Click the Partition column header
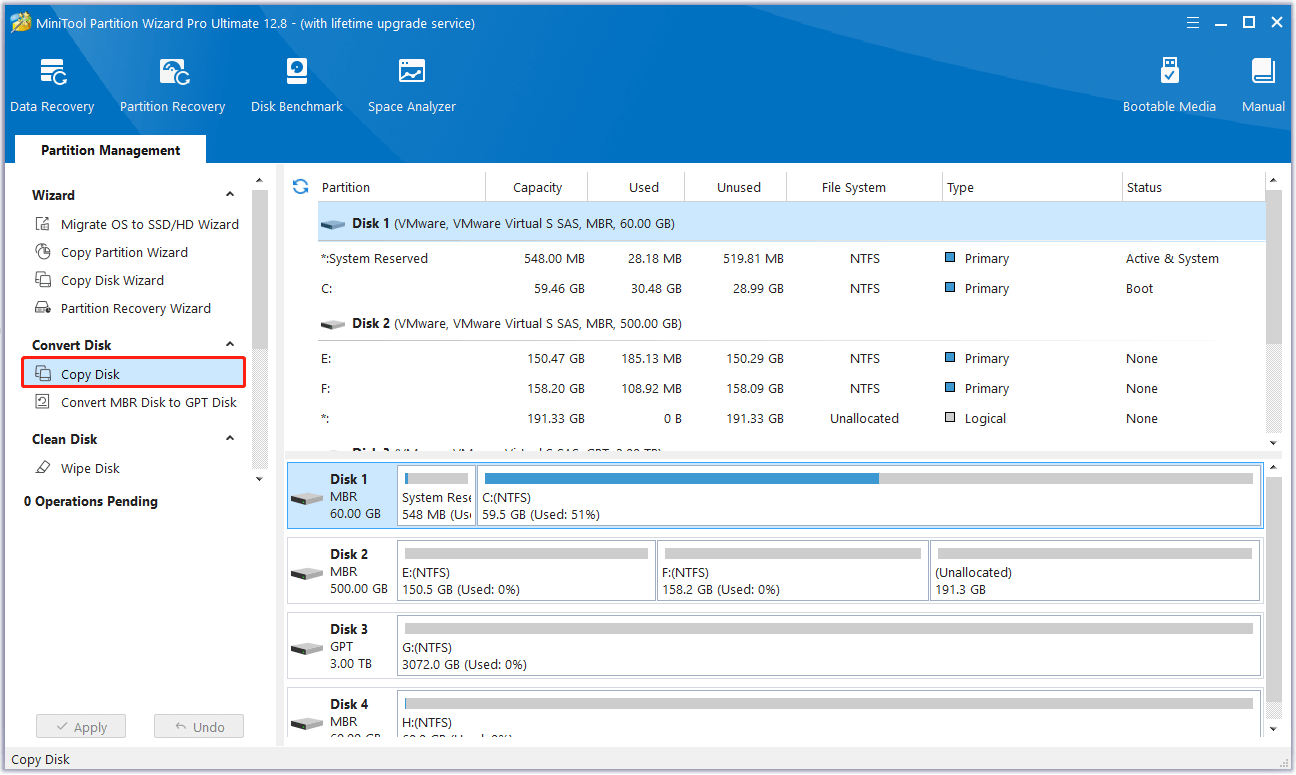This screenshot has width=1296, height=775. click(x=401, y=187)
